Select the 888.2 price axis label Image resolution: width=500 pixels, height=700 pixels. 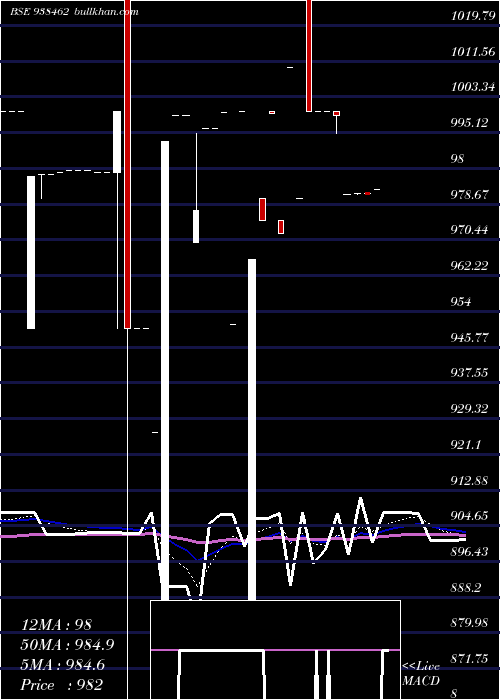pos(466,588)
